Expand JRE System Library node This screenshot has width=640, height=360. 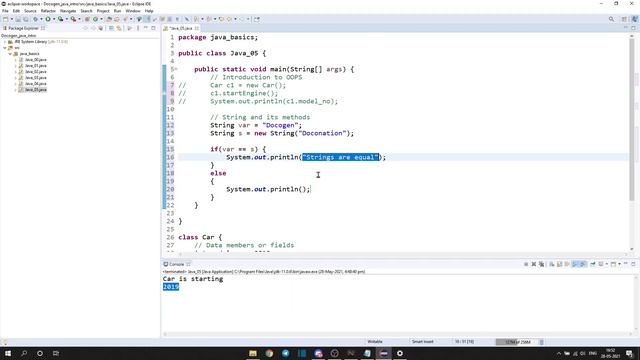click(x=5, y=42)
